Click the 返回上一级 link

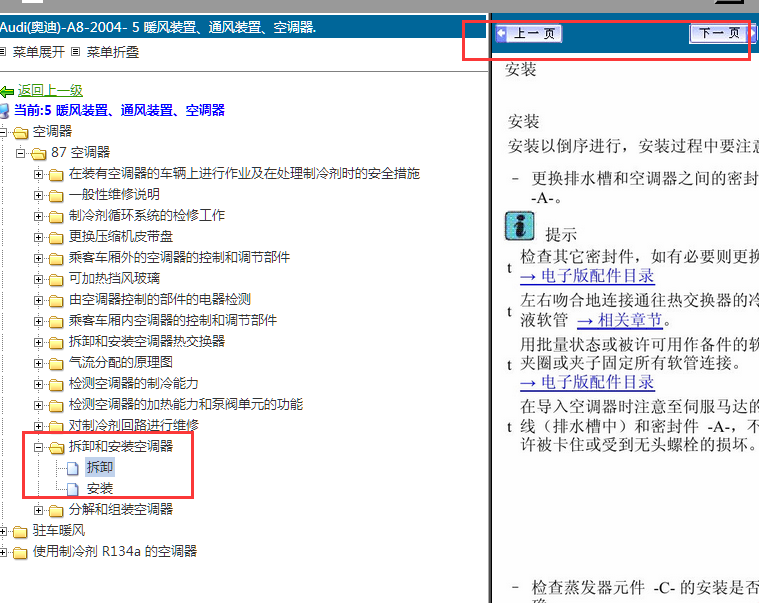[50, 90]
